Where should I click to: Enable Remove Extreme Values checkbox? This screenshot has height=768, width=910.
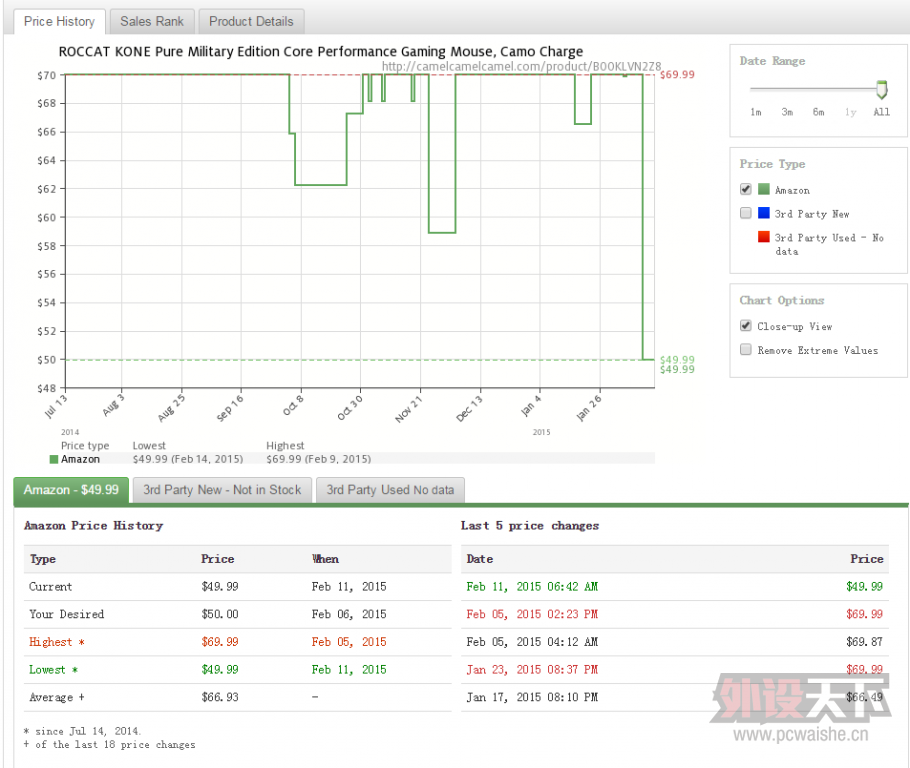pyautogui.click(x=746, y=349)
